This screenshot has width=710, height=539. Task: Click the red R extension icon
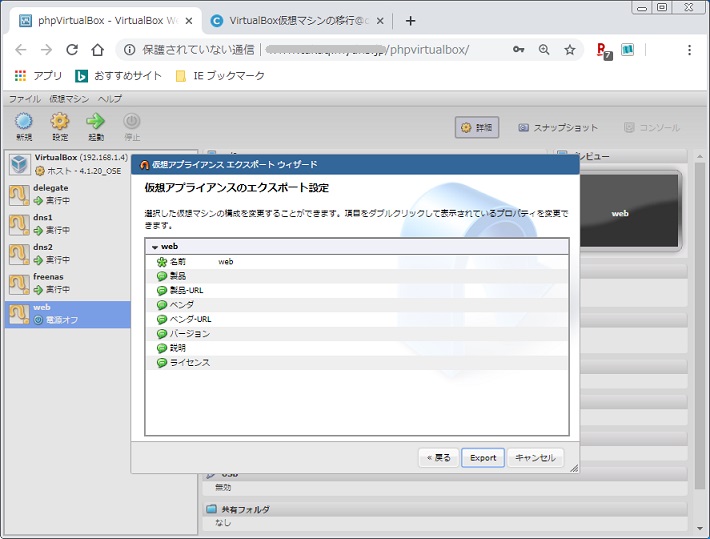[x=603, y=50]
